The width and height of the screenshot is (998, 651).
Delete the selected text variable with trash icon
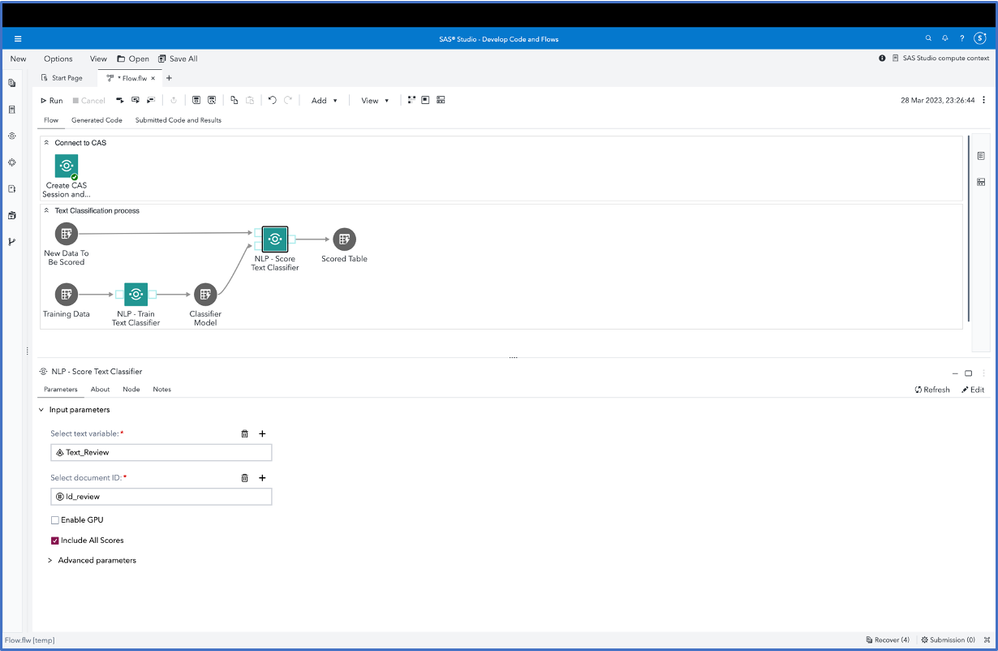pos(244,433)
